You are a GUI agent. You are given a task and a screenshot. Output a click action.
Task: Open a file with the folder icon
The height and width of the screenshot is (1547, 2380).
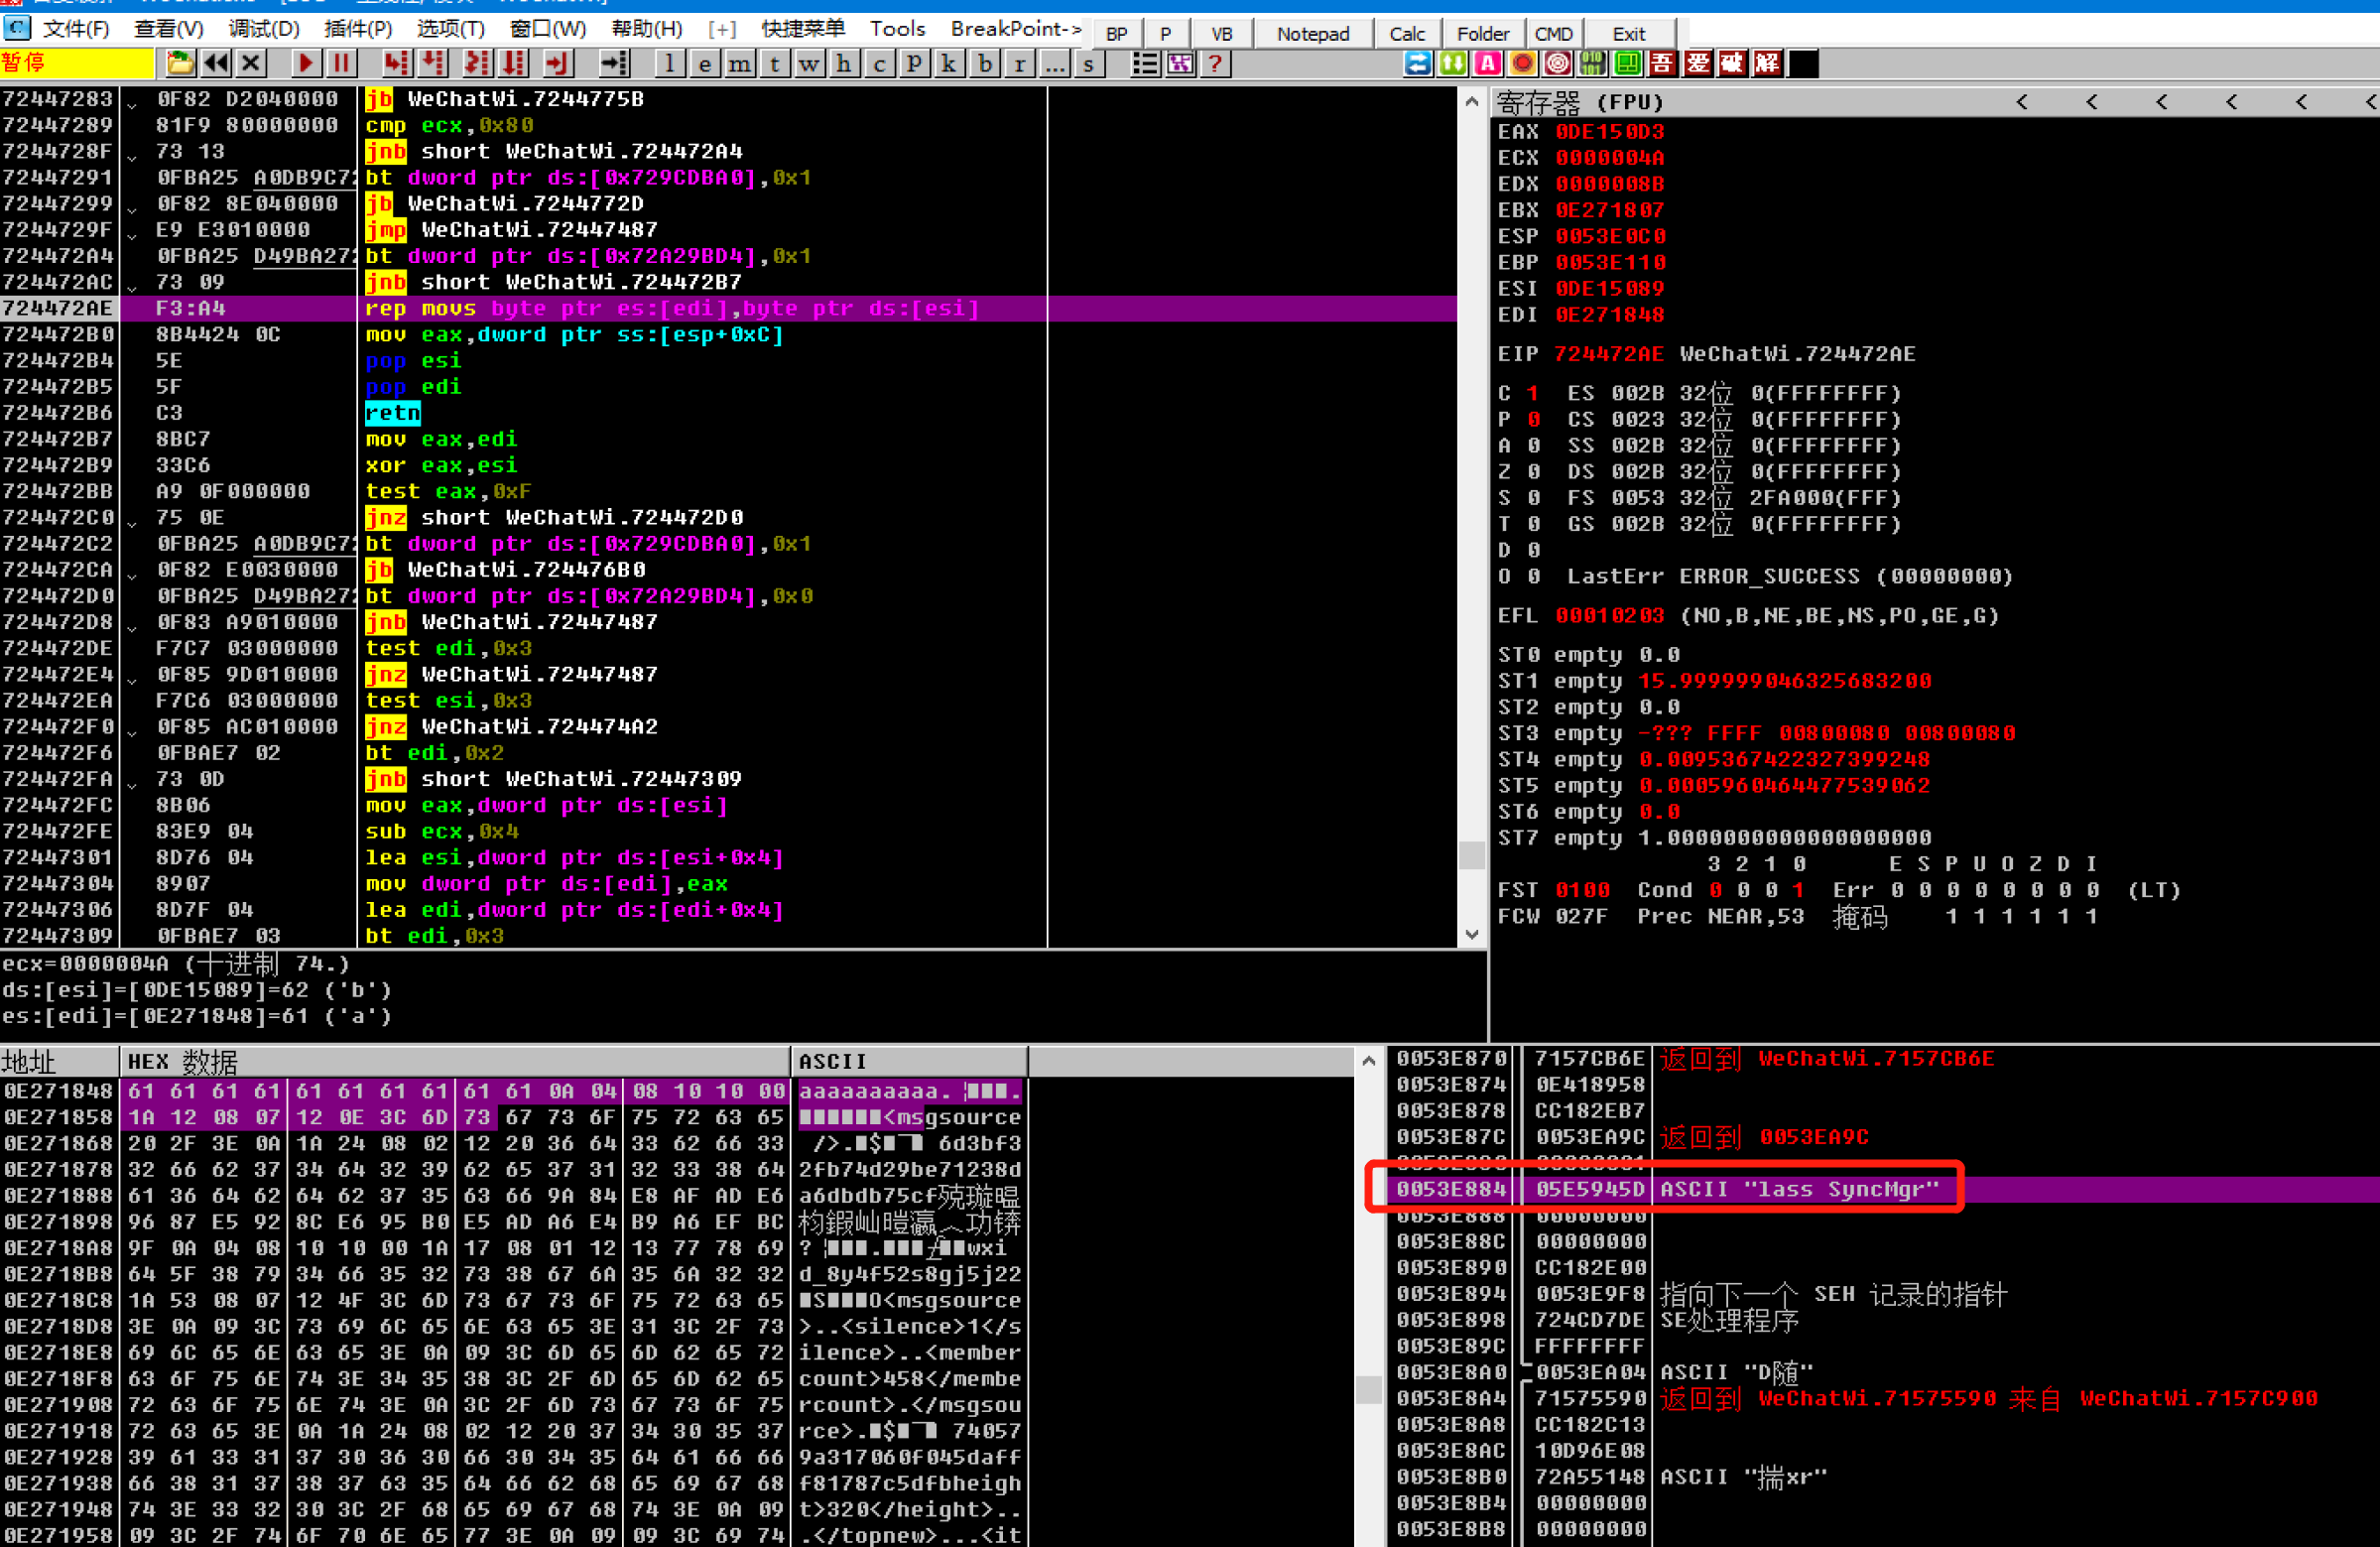(180, 63)
